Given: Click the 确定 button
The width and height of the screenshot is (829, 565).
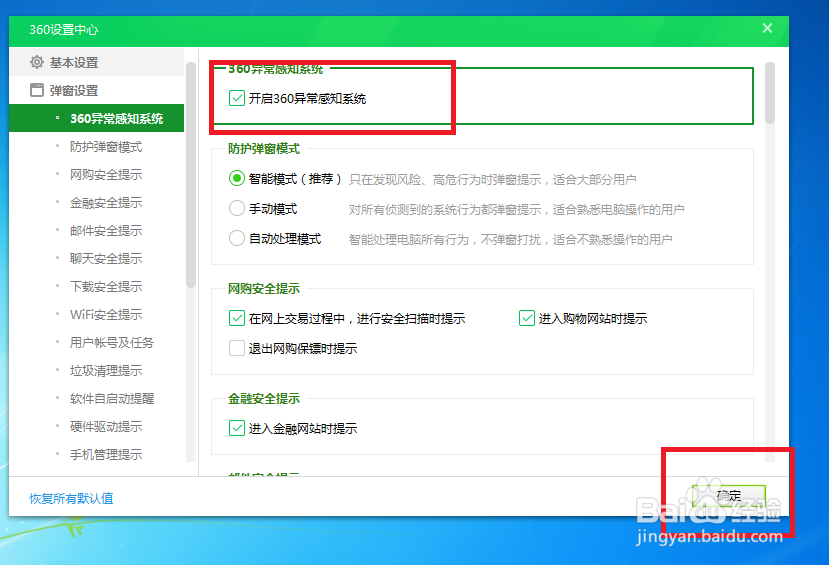Looking at the screenshot, I should click(x=729, y=496).
